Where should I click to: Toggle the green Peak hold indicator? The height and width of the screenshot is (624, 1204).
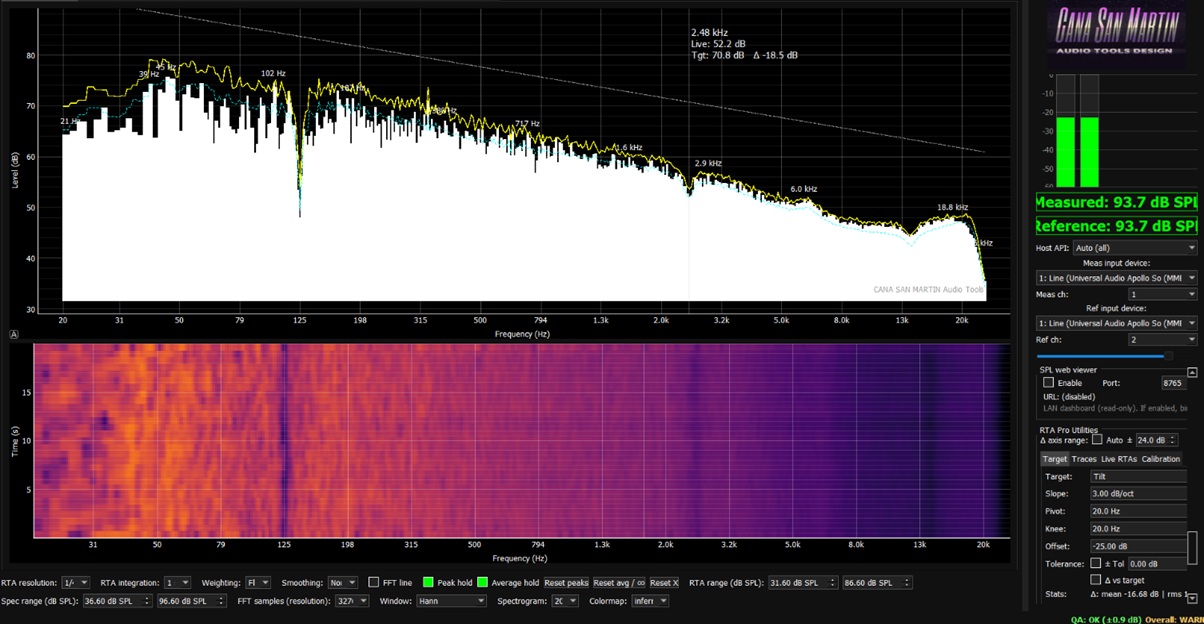[x=428, y=582]
